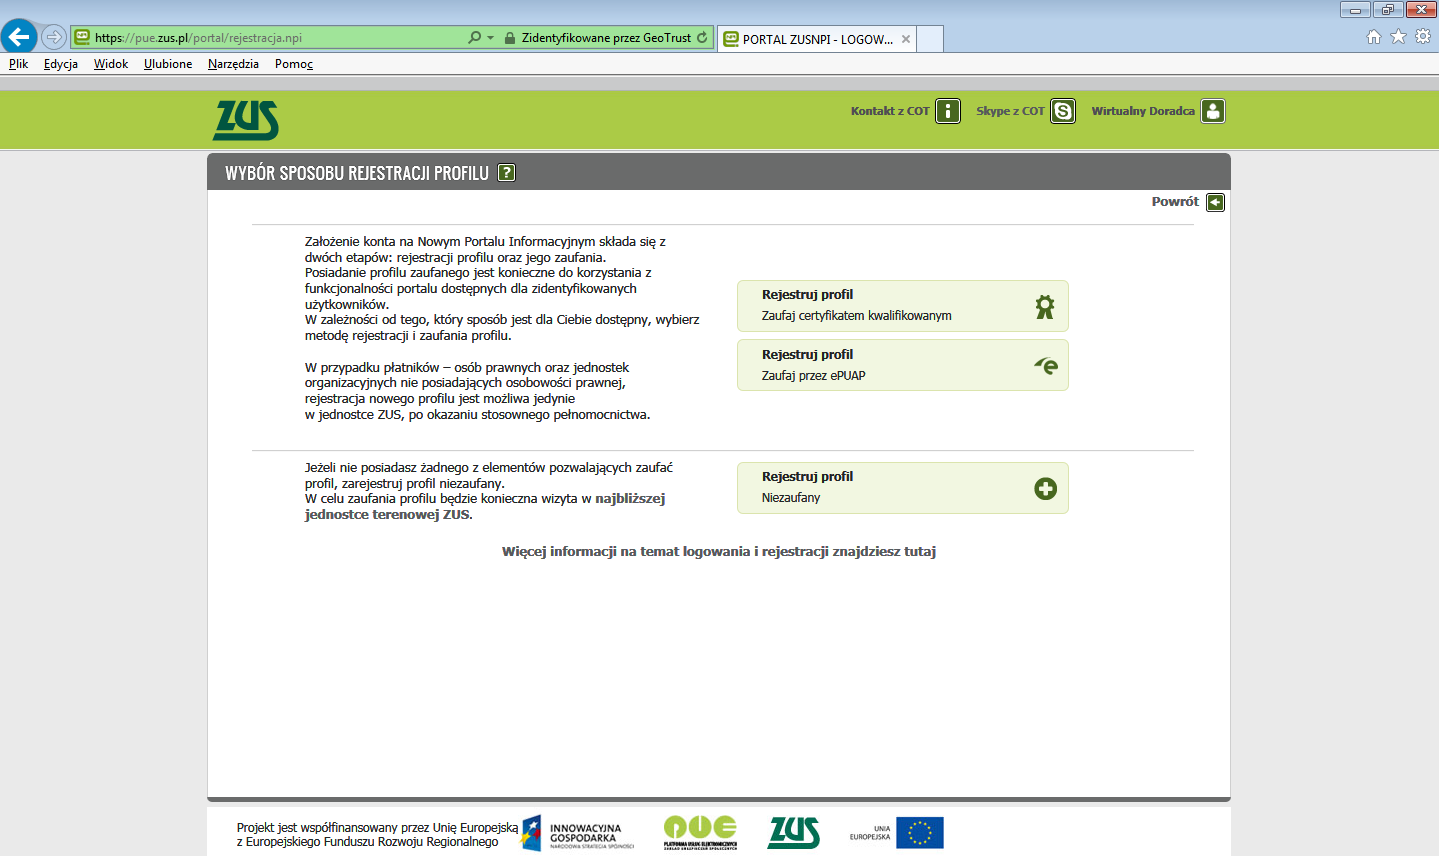Open browser home icon
The image size is (1439, 856).
tap(1374, 37)
